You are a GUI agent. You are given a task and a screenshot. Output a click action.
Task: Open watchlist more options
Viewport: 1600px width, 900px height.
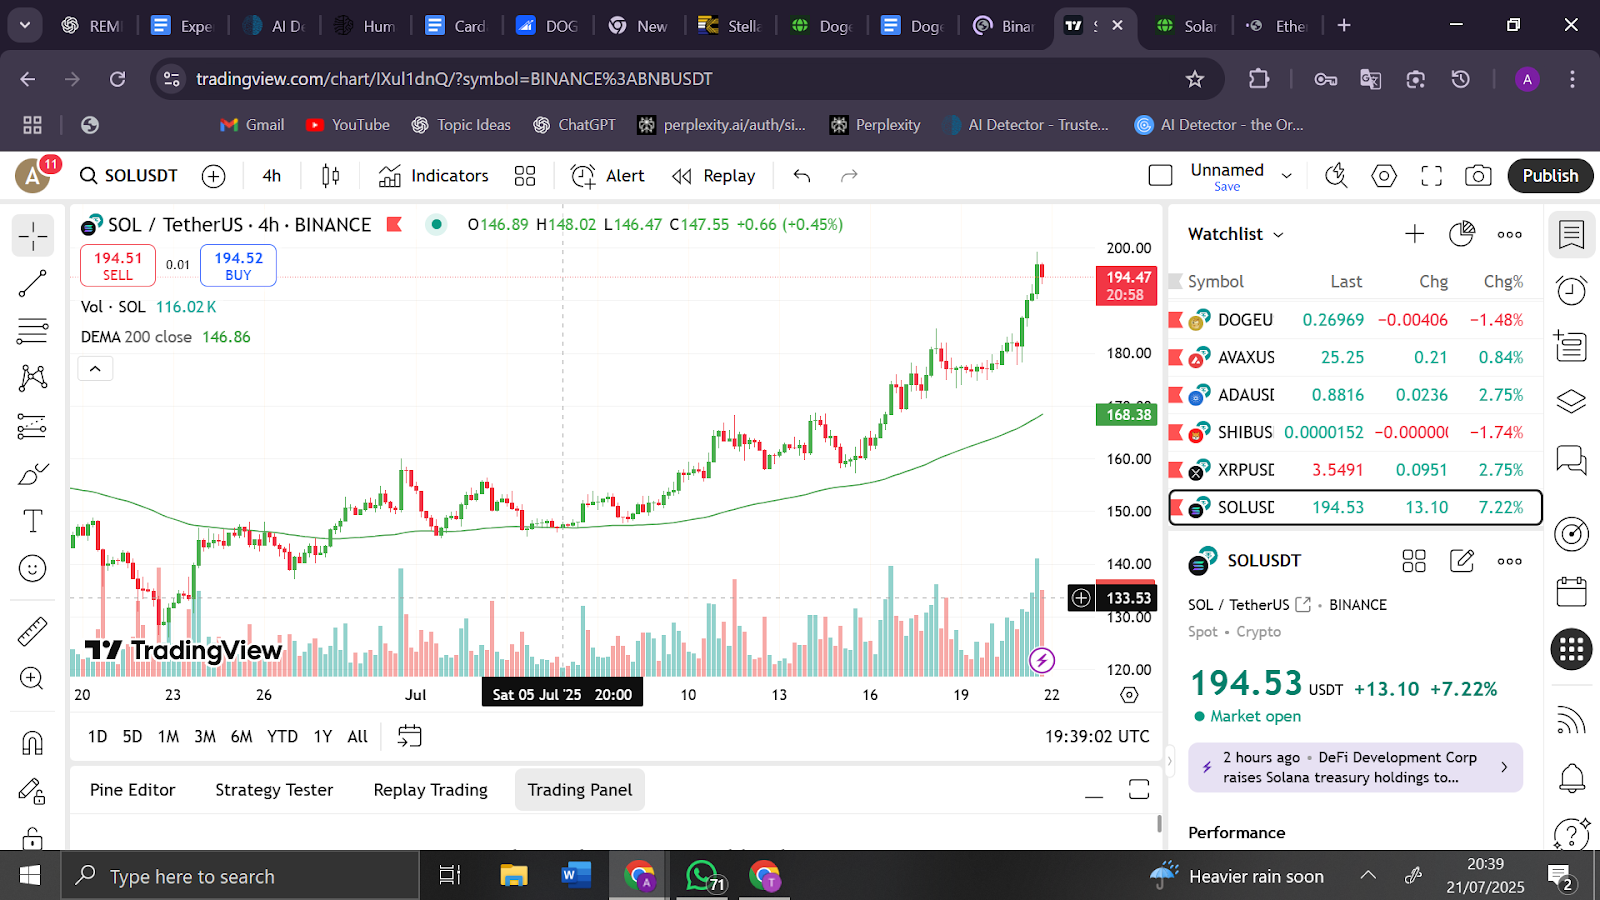[x=1510, y=234]
